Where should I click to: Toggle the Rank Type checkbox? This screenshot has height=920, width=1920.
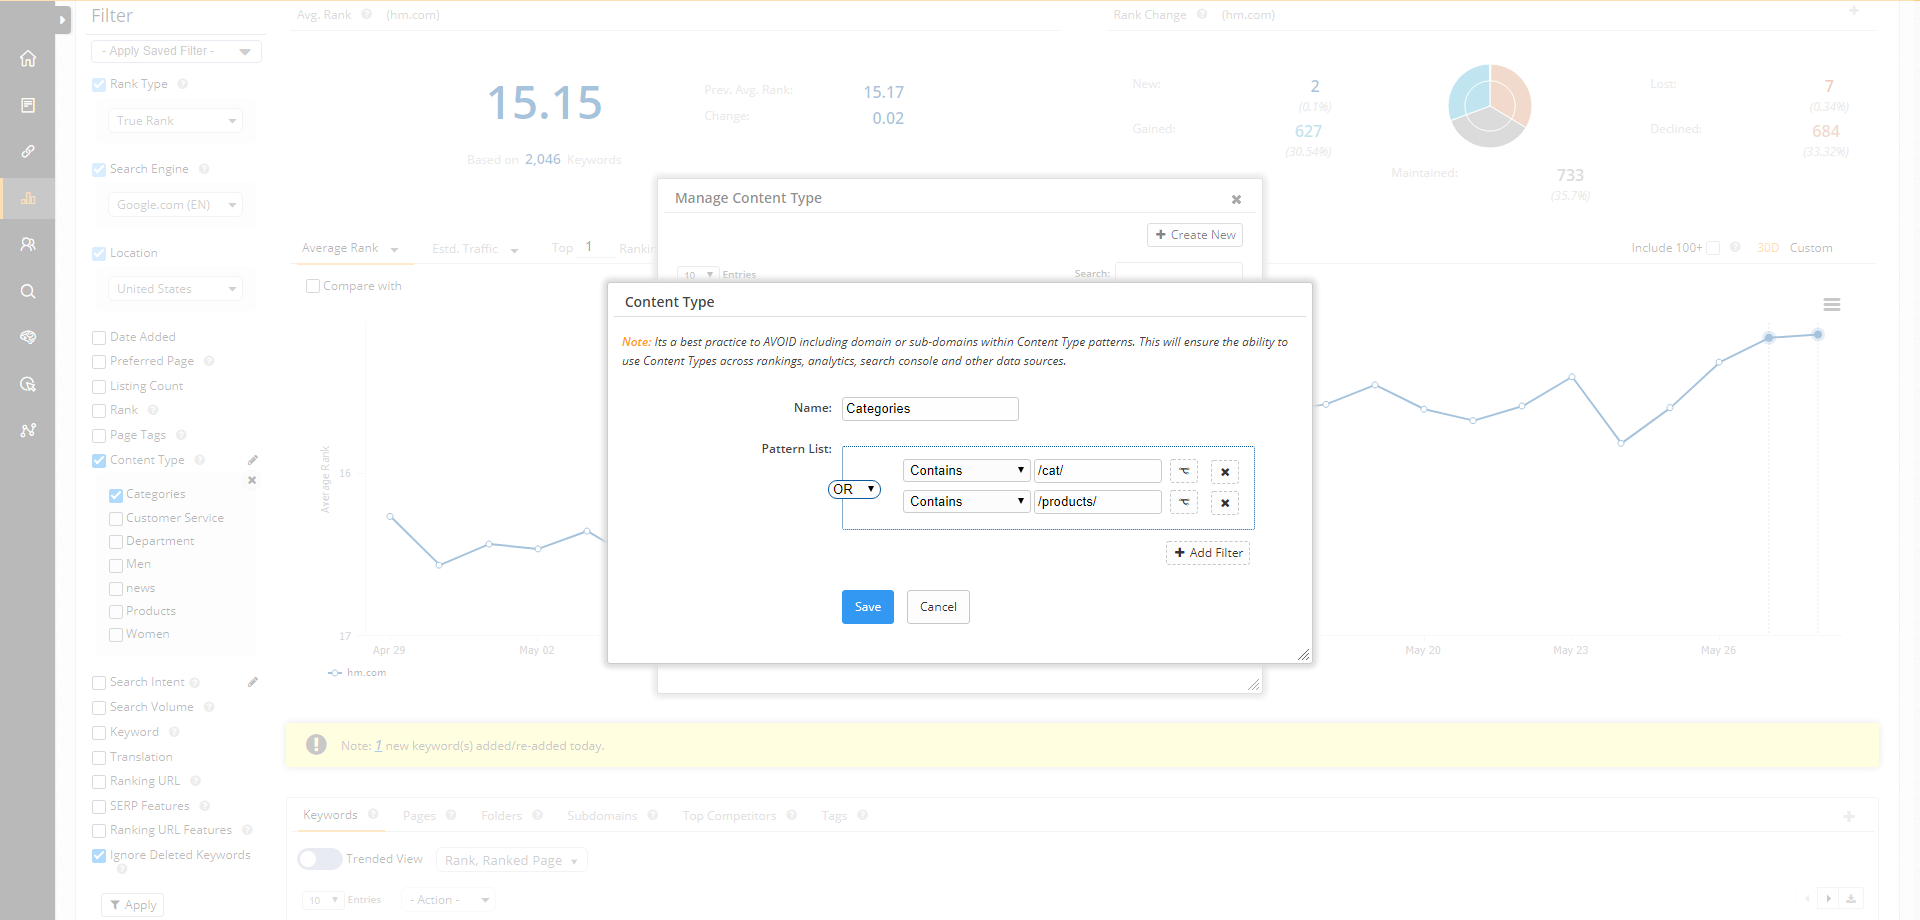click(99, 85)
